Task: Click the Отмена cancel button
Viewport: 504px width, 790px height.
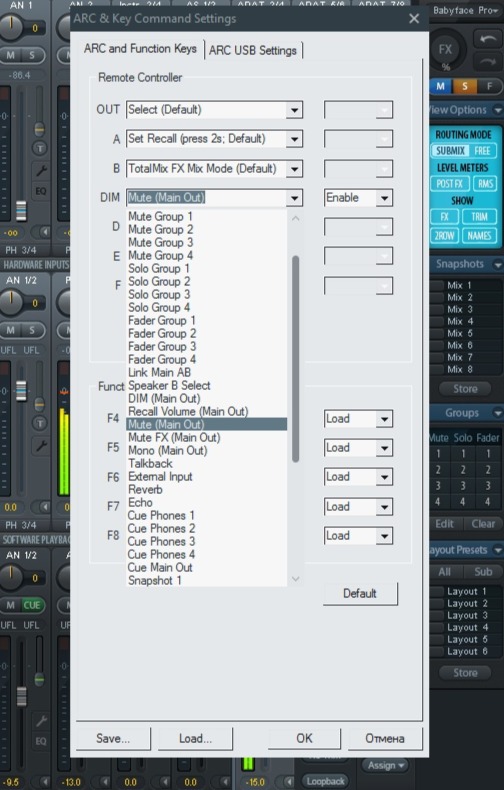Action: (385, 739)
